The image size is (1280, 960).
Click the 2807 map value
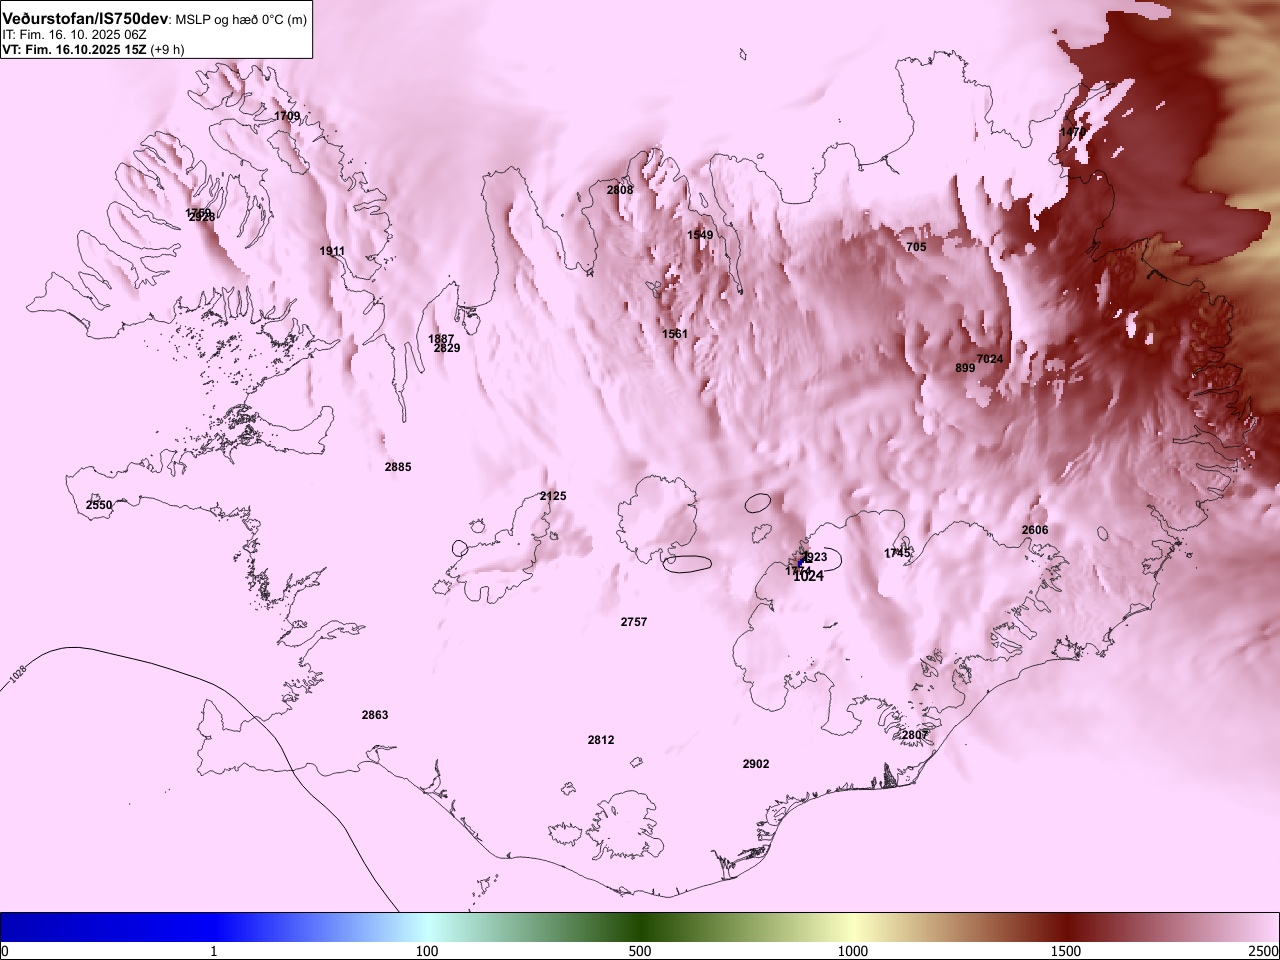coord(915,735)
